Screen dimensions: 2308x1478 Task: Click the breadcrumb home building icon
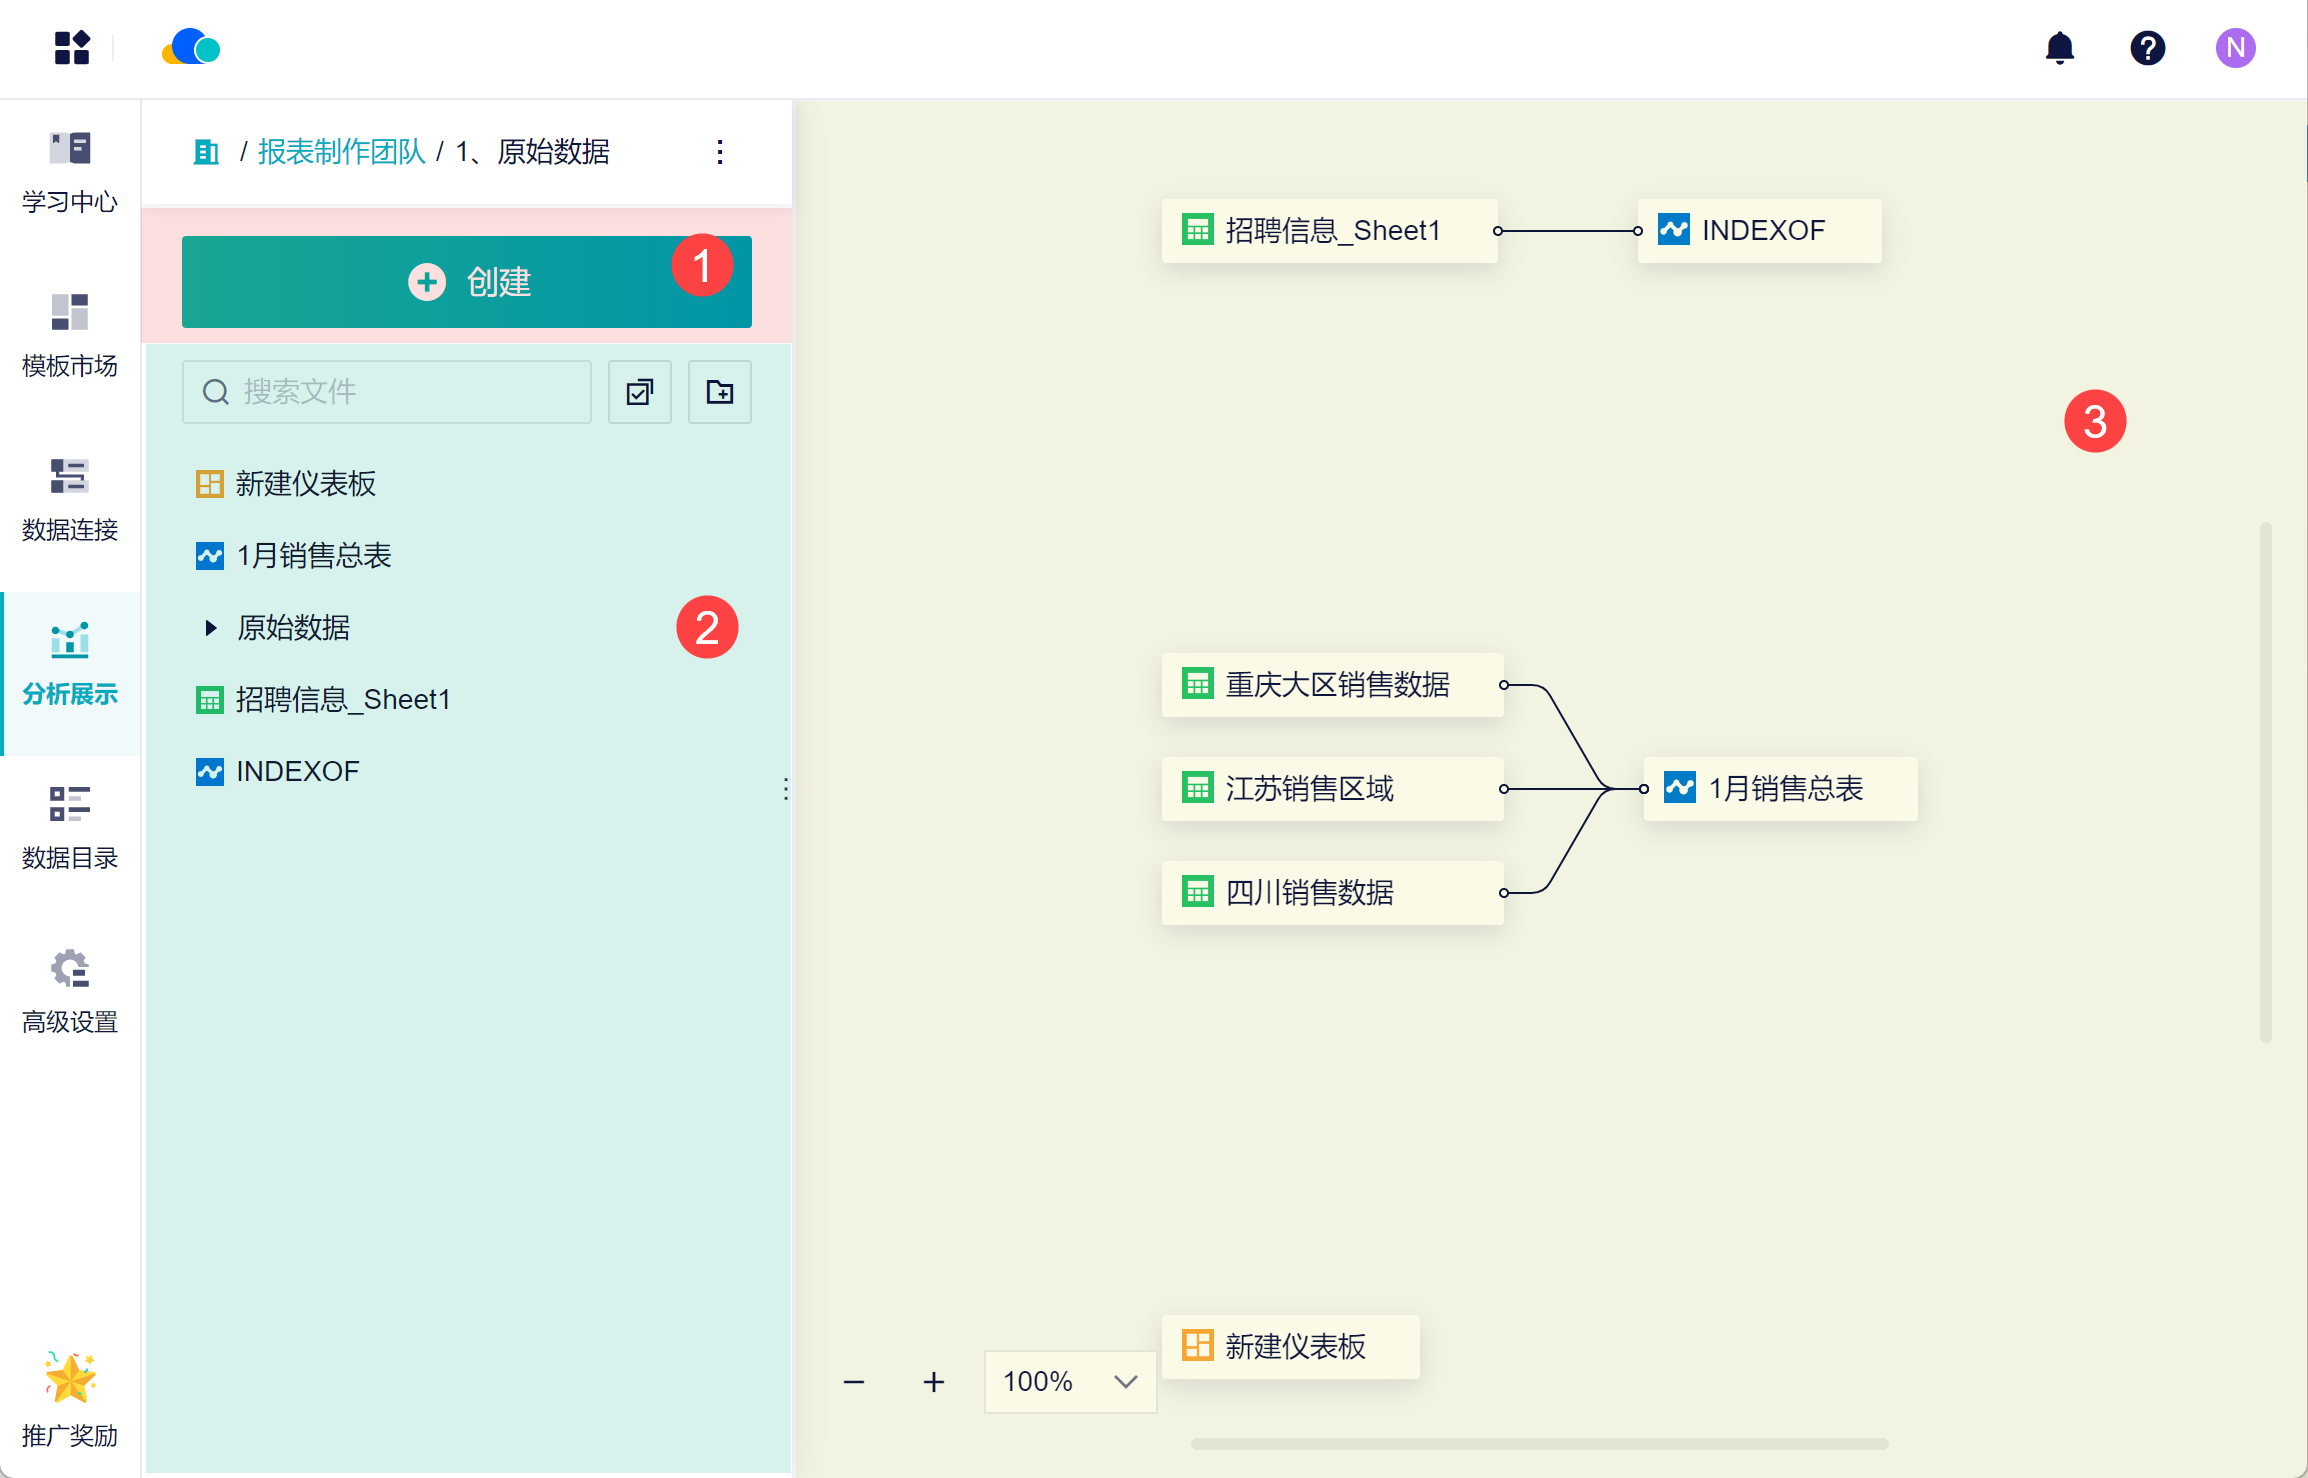coord(206,152)
